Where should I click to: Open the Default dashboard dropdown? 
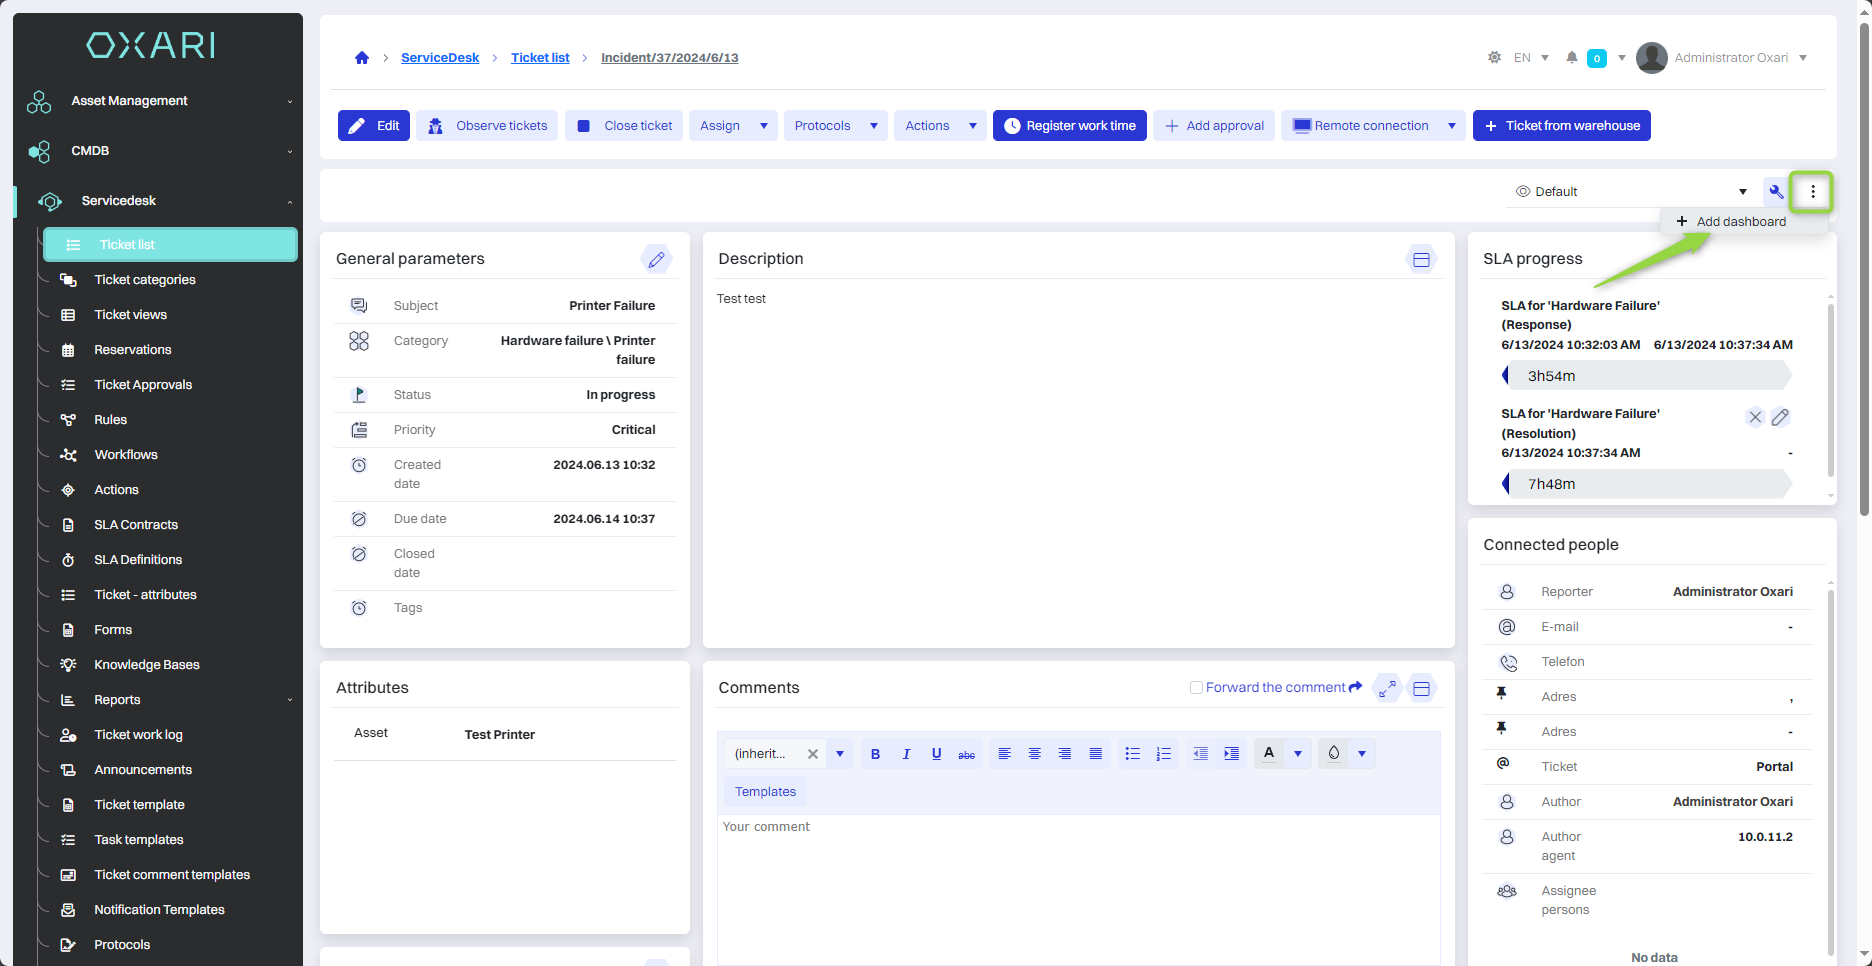(x=1630, y=192)
